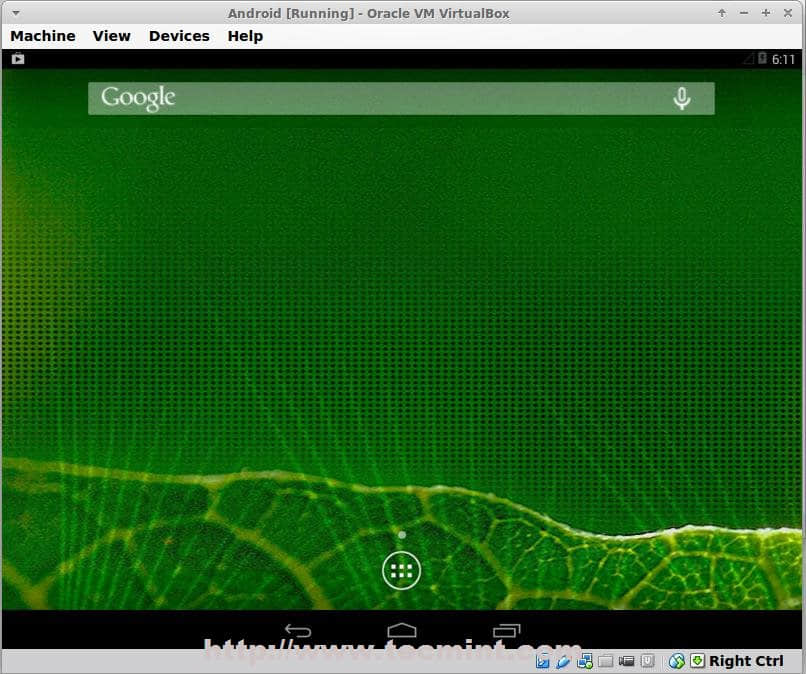Click the notification icon in Android status bar
The image size is (806, 674).
pyautogui.click(x=18, y=59)
